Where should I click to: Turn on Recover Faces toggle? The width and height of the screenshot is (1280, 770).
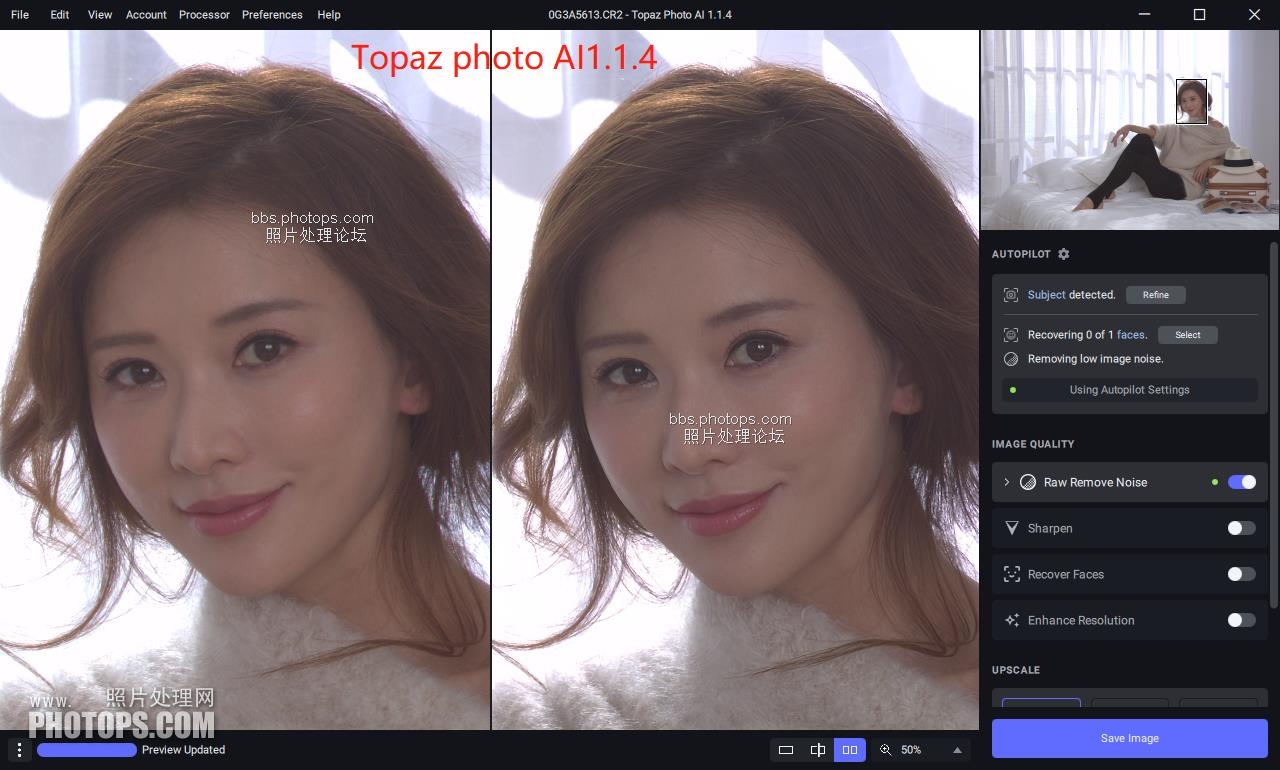tap(1242, 574)
